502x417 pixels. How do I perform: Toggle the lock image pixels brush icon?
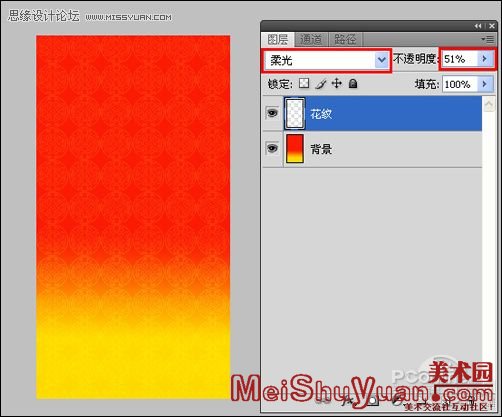320,84
